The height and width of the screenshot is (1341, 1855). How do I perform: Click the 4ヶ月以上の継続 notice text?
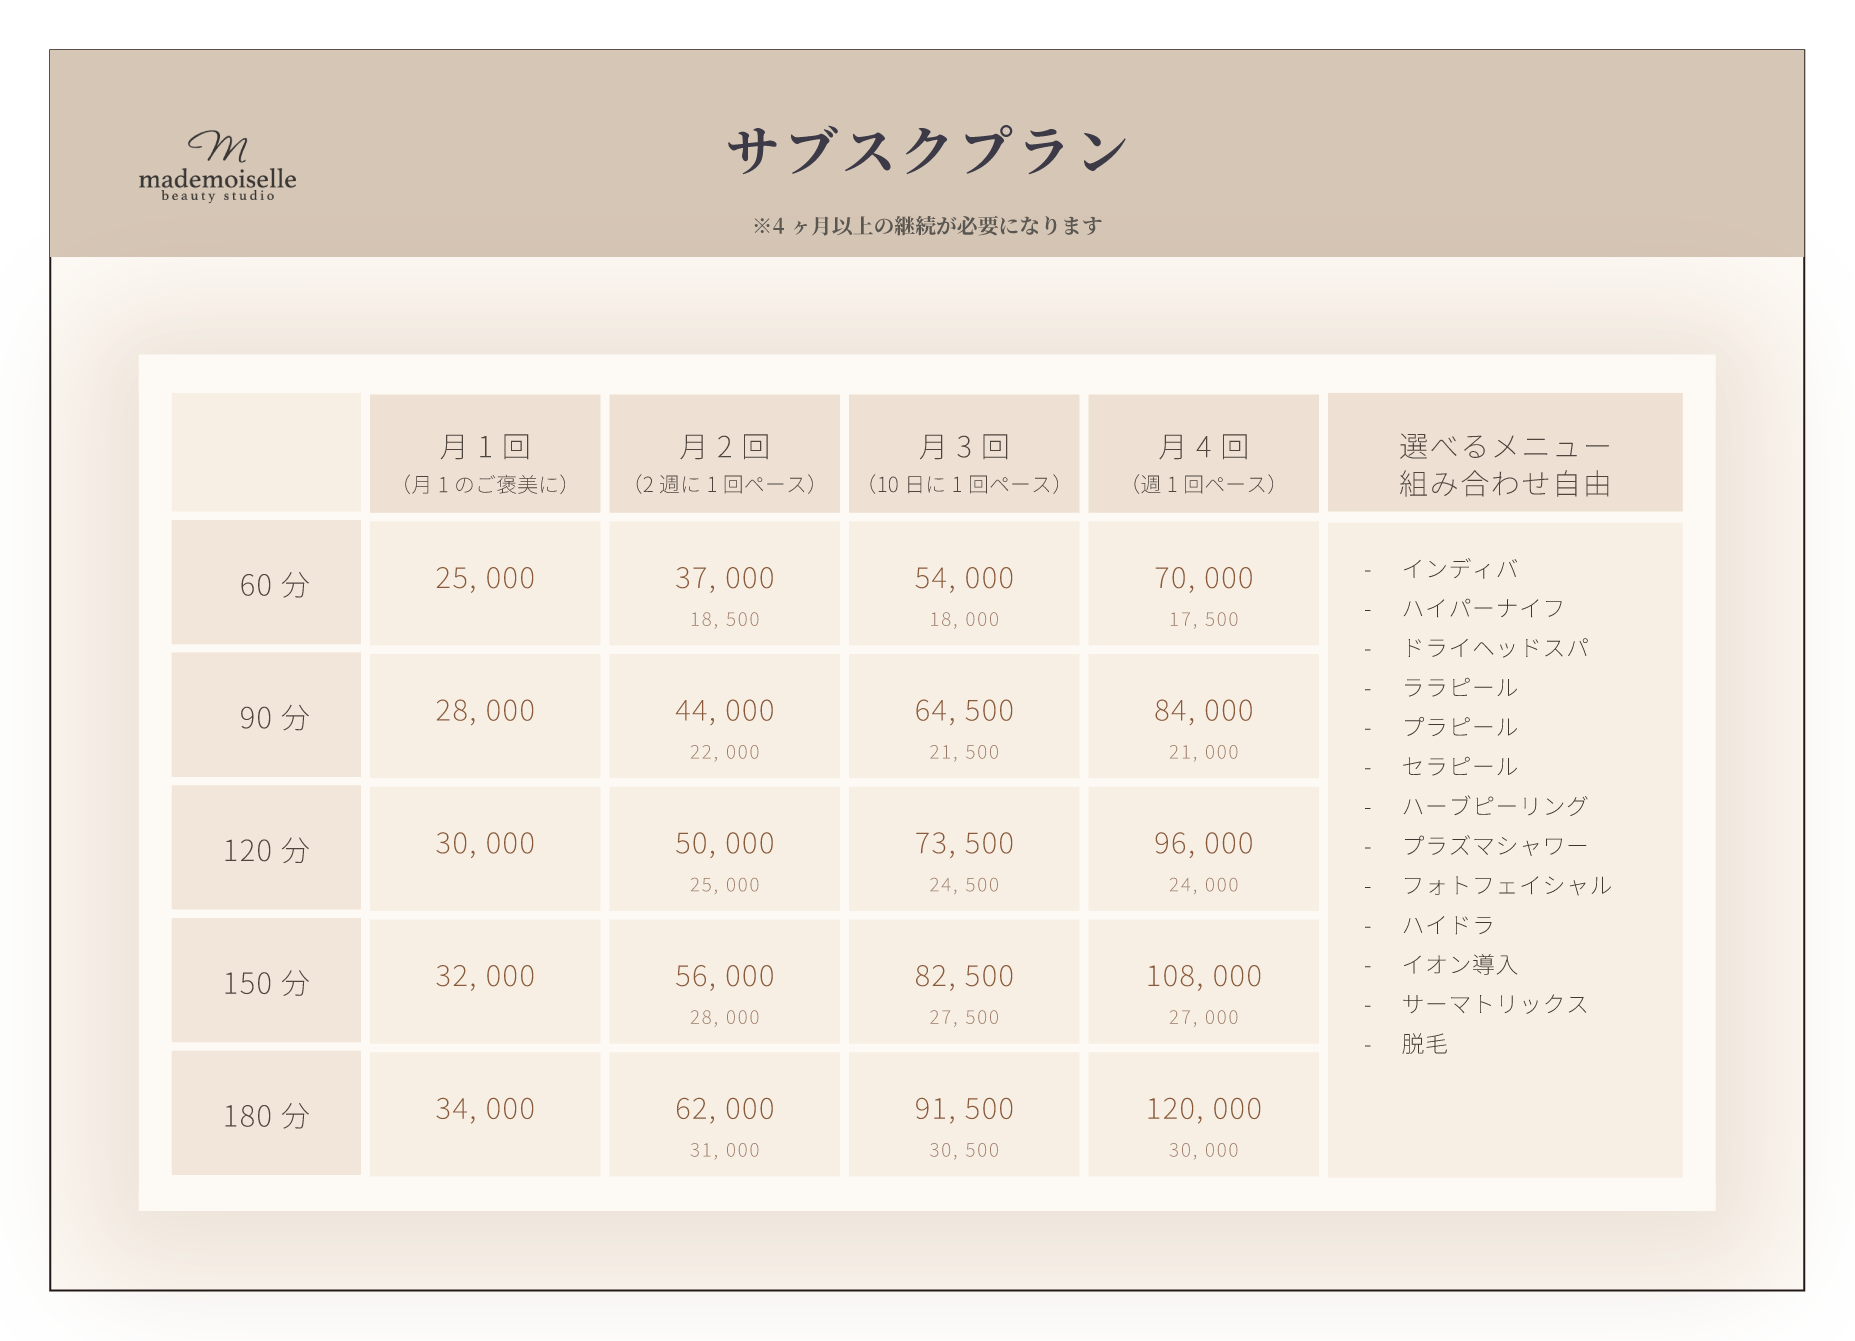point(927,226)
